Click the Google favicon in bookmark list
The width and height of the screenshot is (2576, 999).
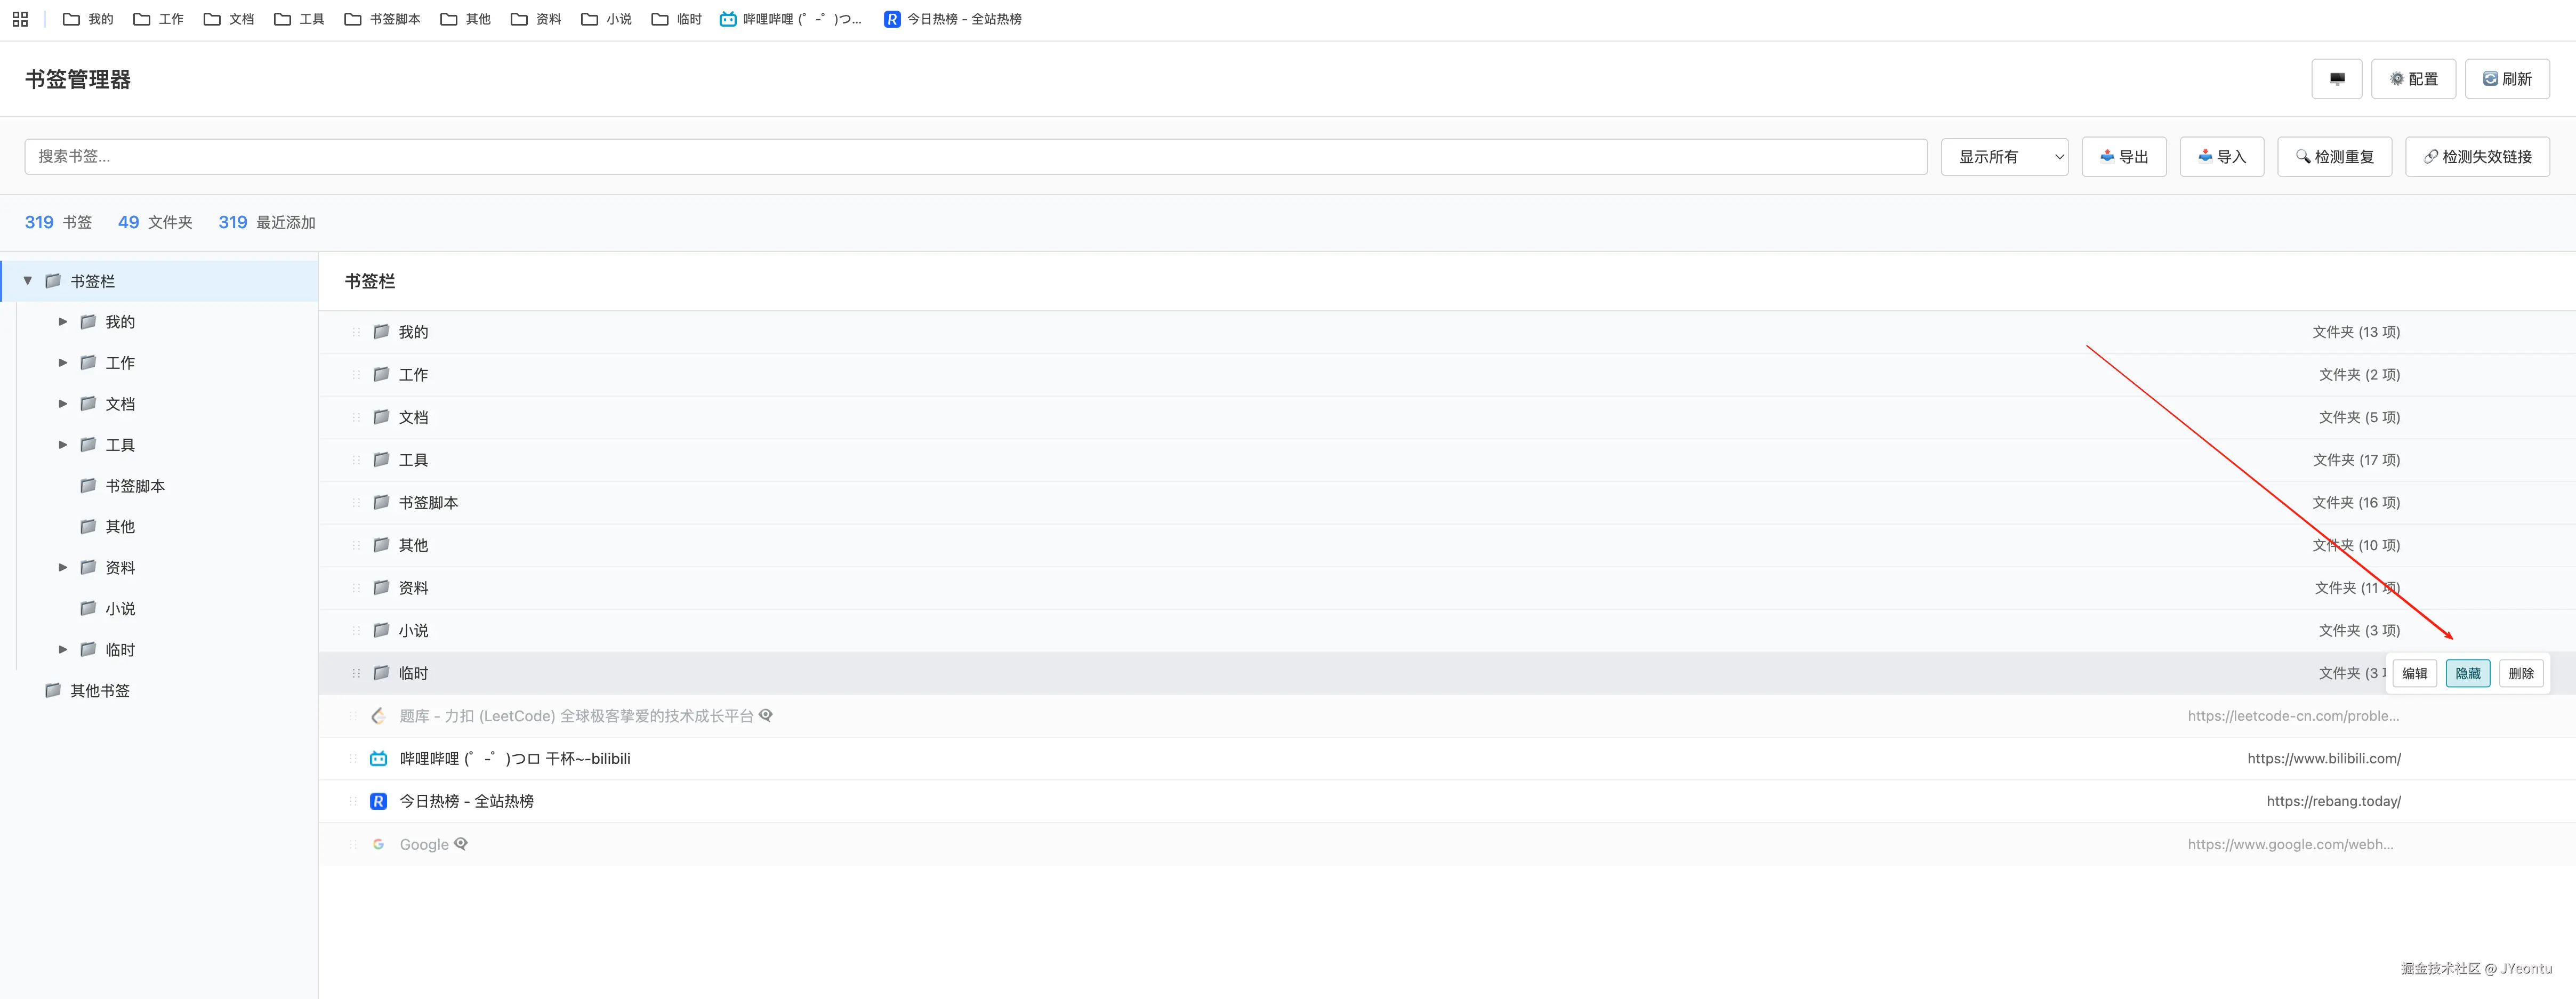[378, 845]
